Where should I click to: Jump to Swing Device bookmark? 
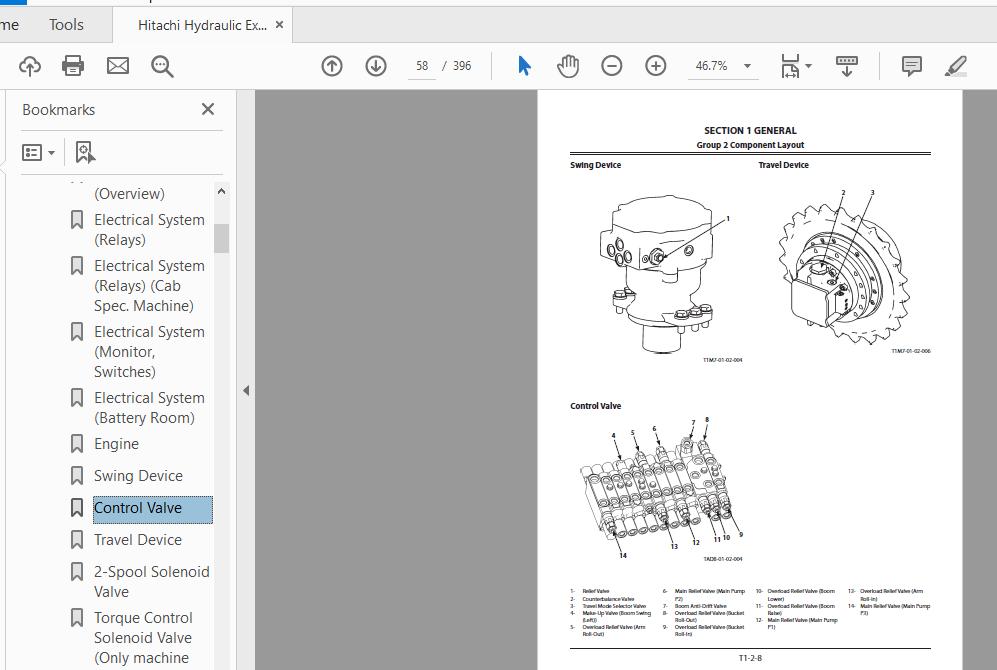point(138,476)
